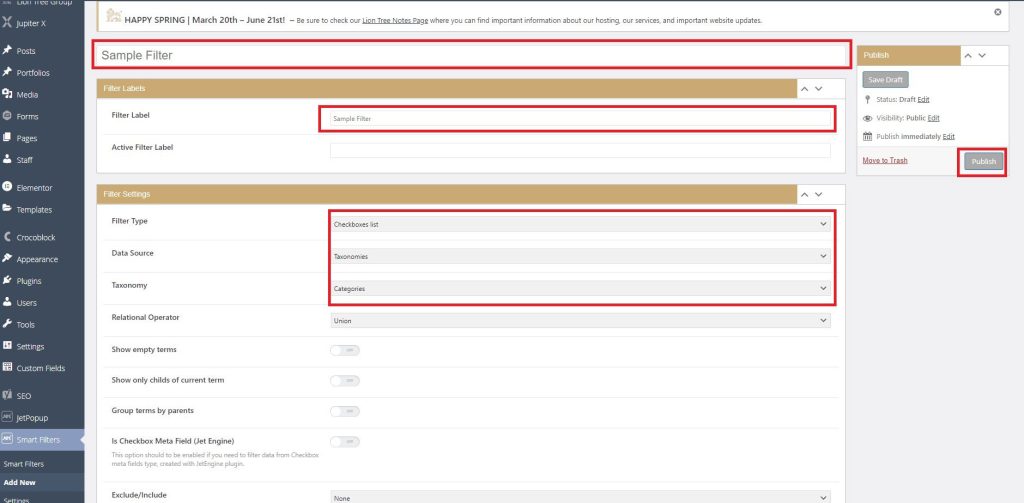This screenshot has width=1024, height=503.
Task: Click the Media icon in sidebar
Action: pyautogui.click(x=8, y=94)
